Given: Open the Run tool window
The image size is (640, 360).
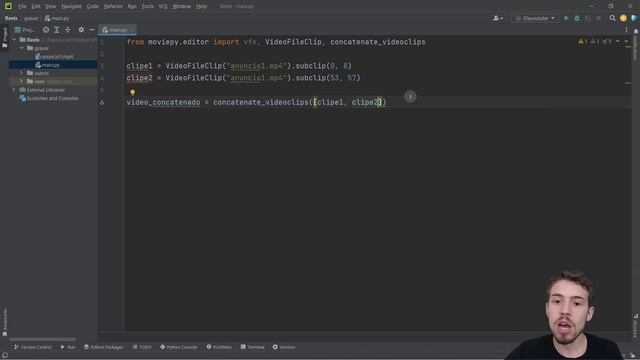Looking at the screenshot, I should click(68, 347).
